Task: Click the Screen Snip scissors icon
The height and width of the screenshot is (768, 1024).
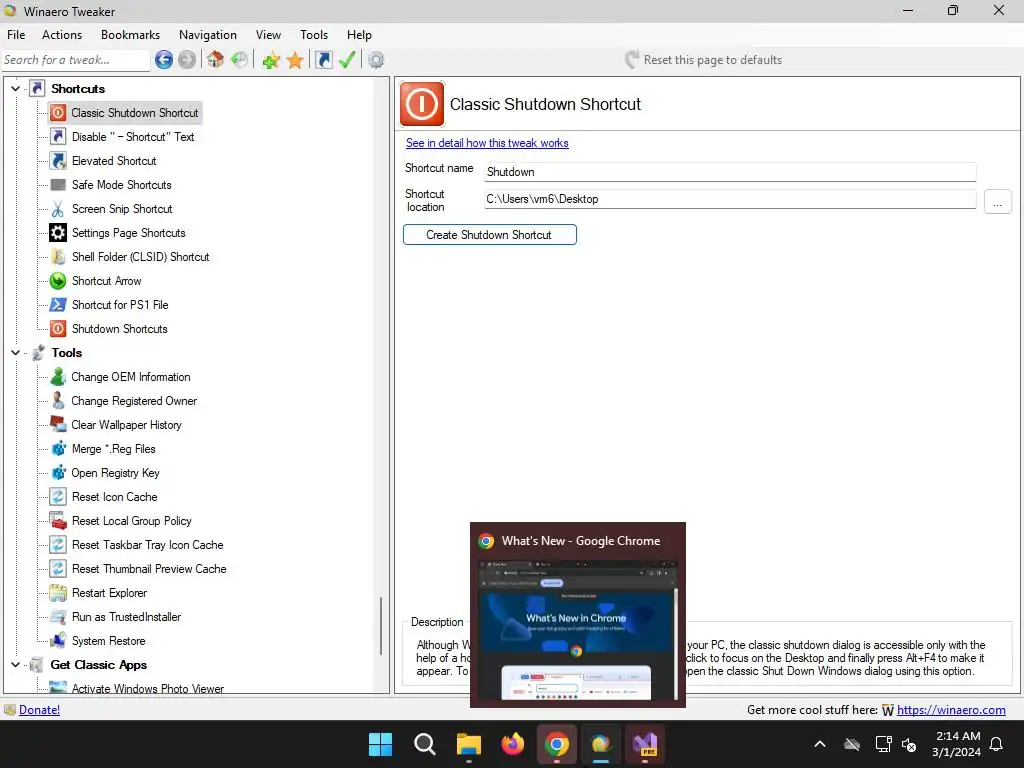Action: tap(58, 209)
